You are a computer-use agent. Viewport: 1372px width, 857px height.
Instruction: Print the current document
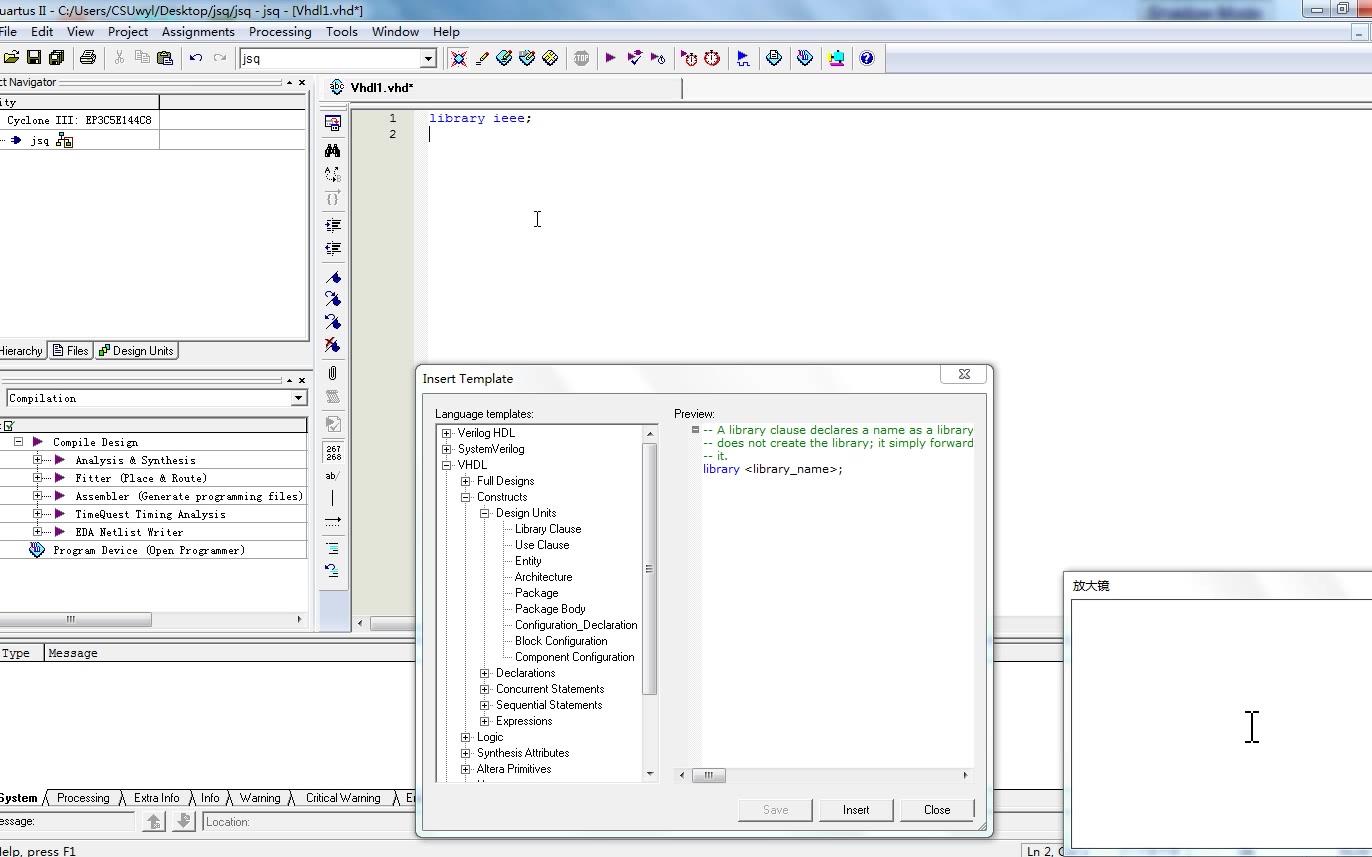point(88,58)
